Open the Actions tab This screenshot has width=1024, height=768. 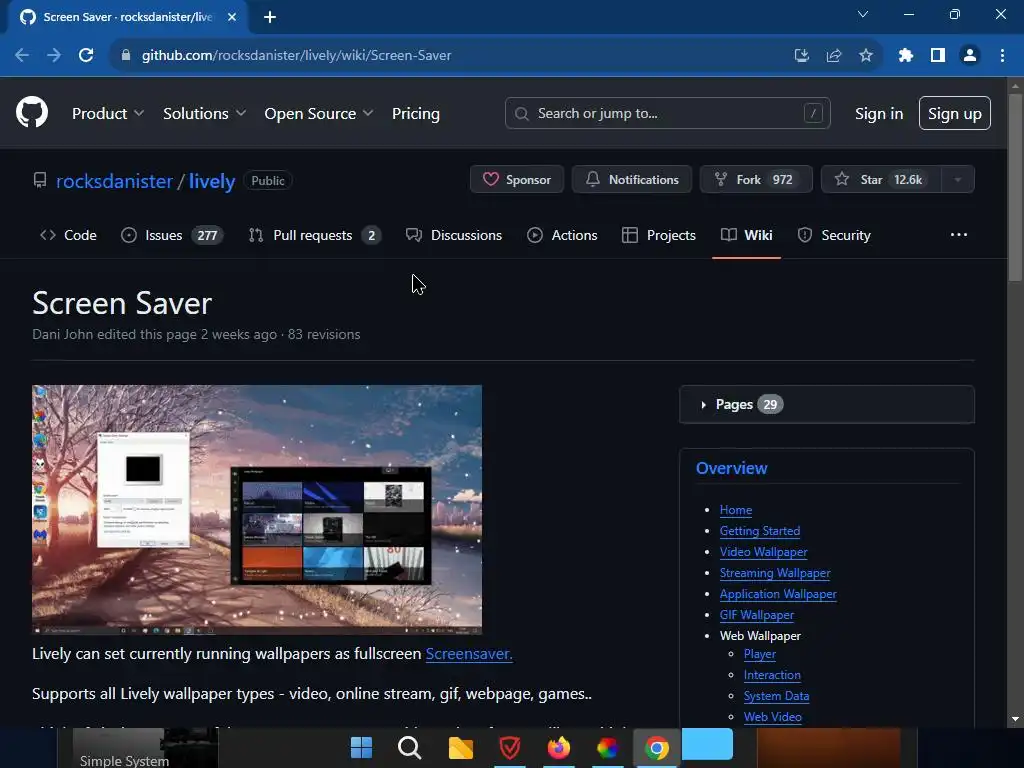(562, 235)
